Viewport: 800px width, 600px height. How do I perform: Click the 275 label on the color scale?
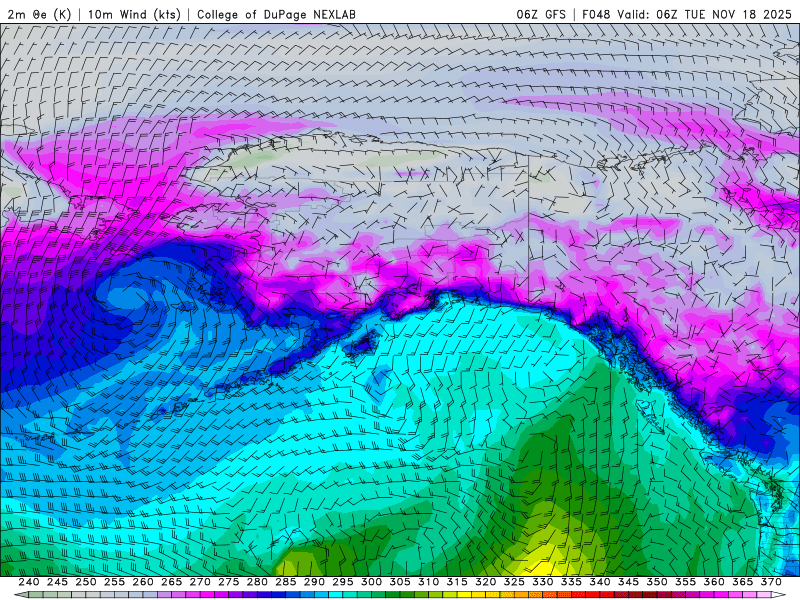[x=229, y=582]
